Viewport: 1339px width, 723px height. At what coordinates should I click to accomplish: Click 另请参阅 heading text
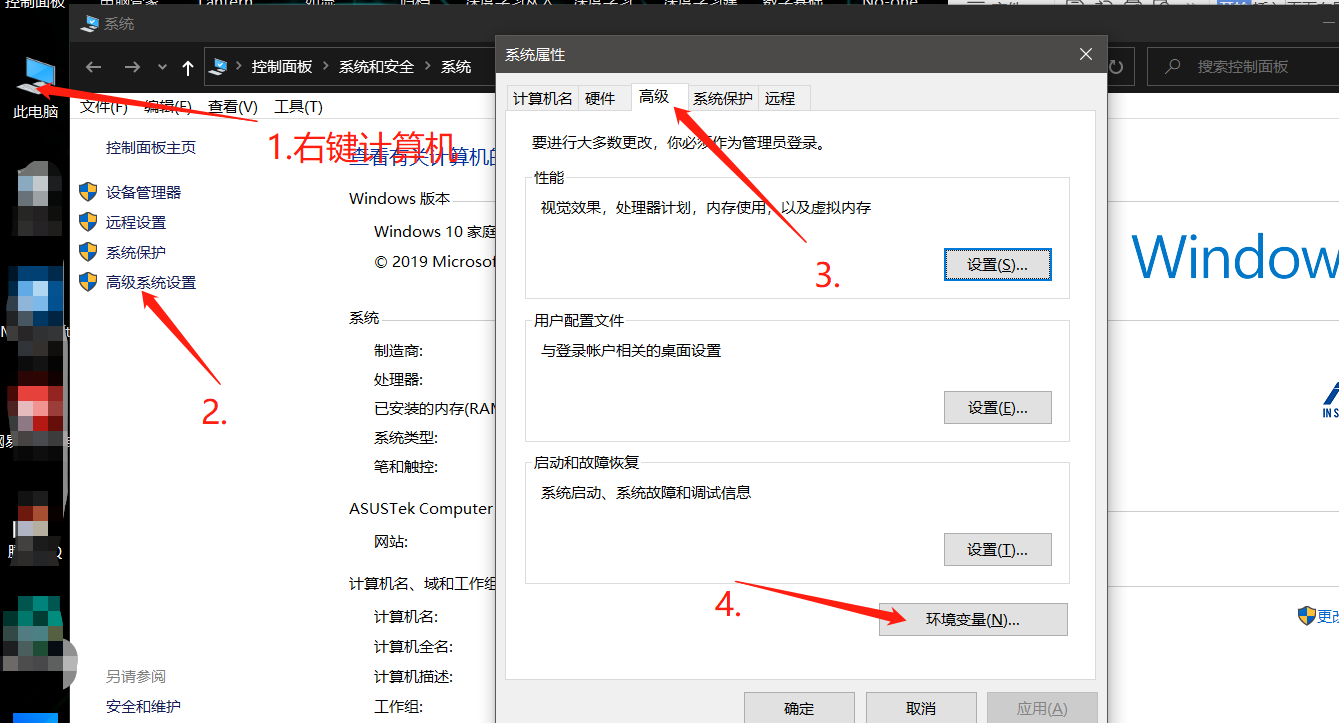(x=136, y=677)
